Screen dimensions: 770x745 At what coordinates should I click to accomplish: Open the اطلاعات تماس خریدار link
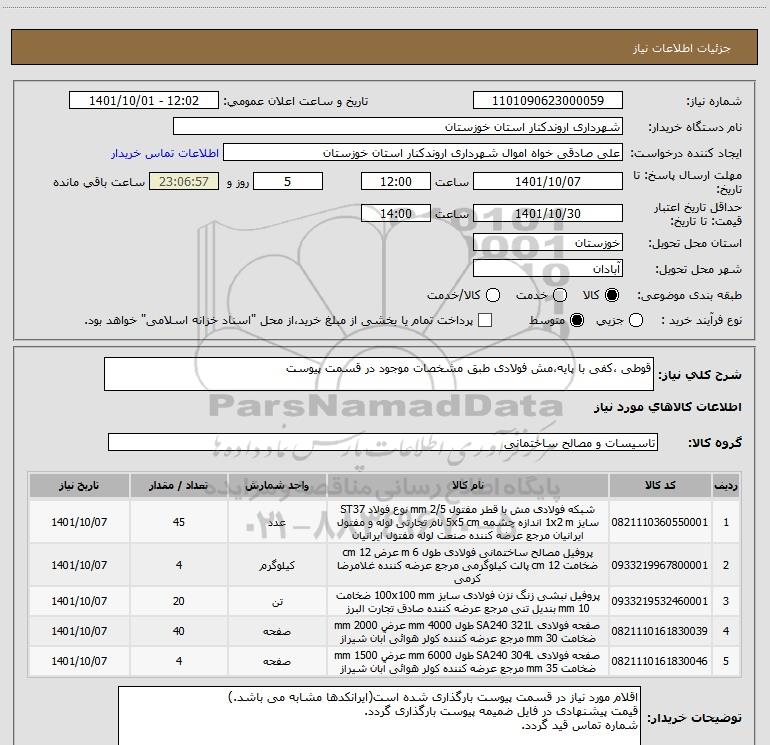[165, 153]
